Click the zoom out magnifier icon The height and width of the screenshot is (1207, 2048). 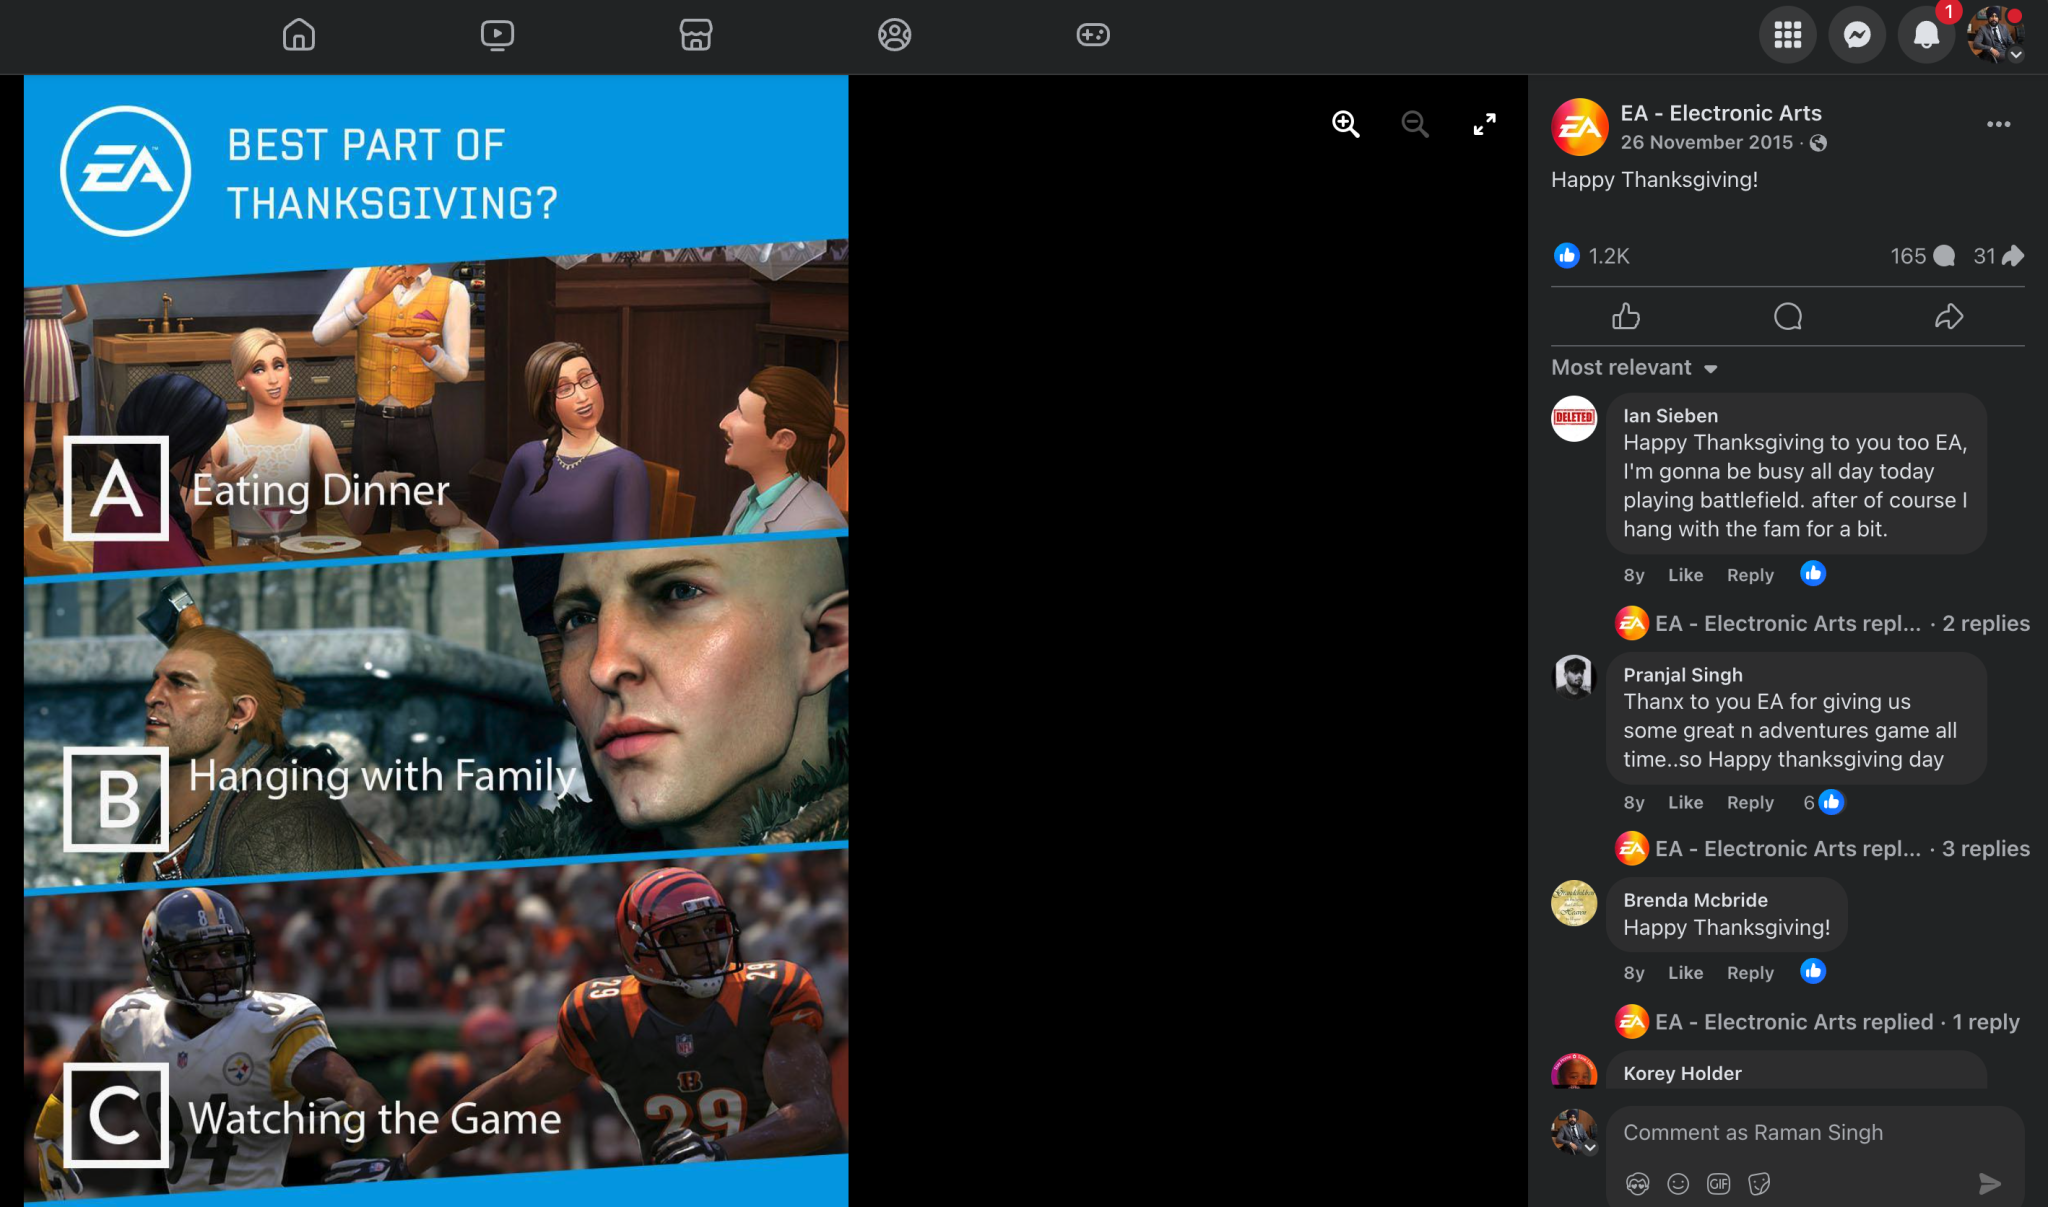point(1415,124)
